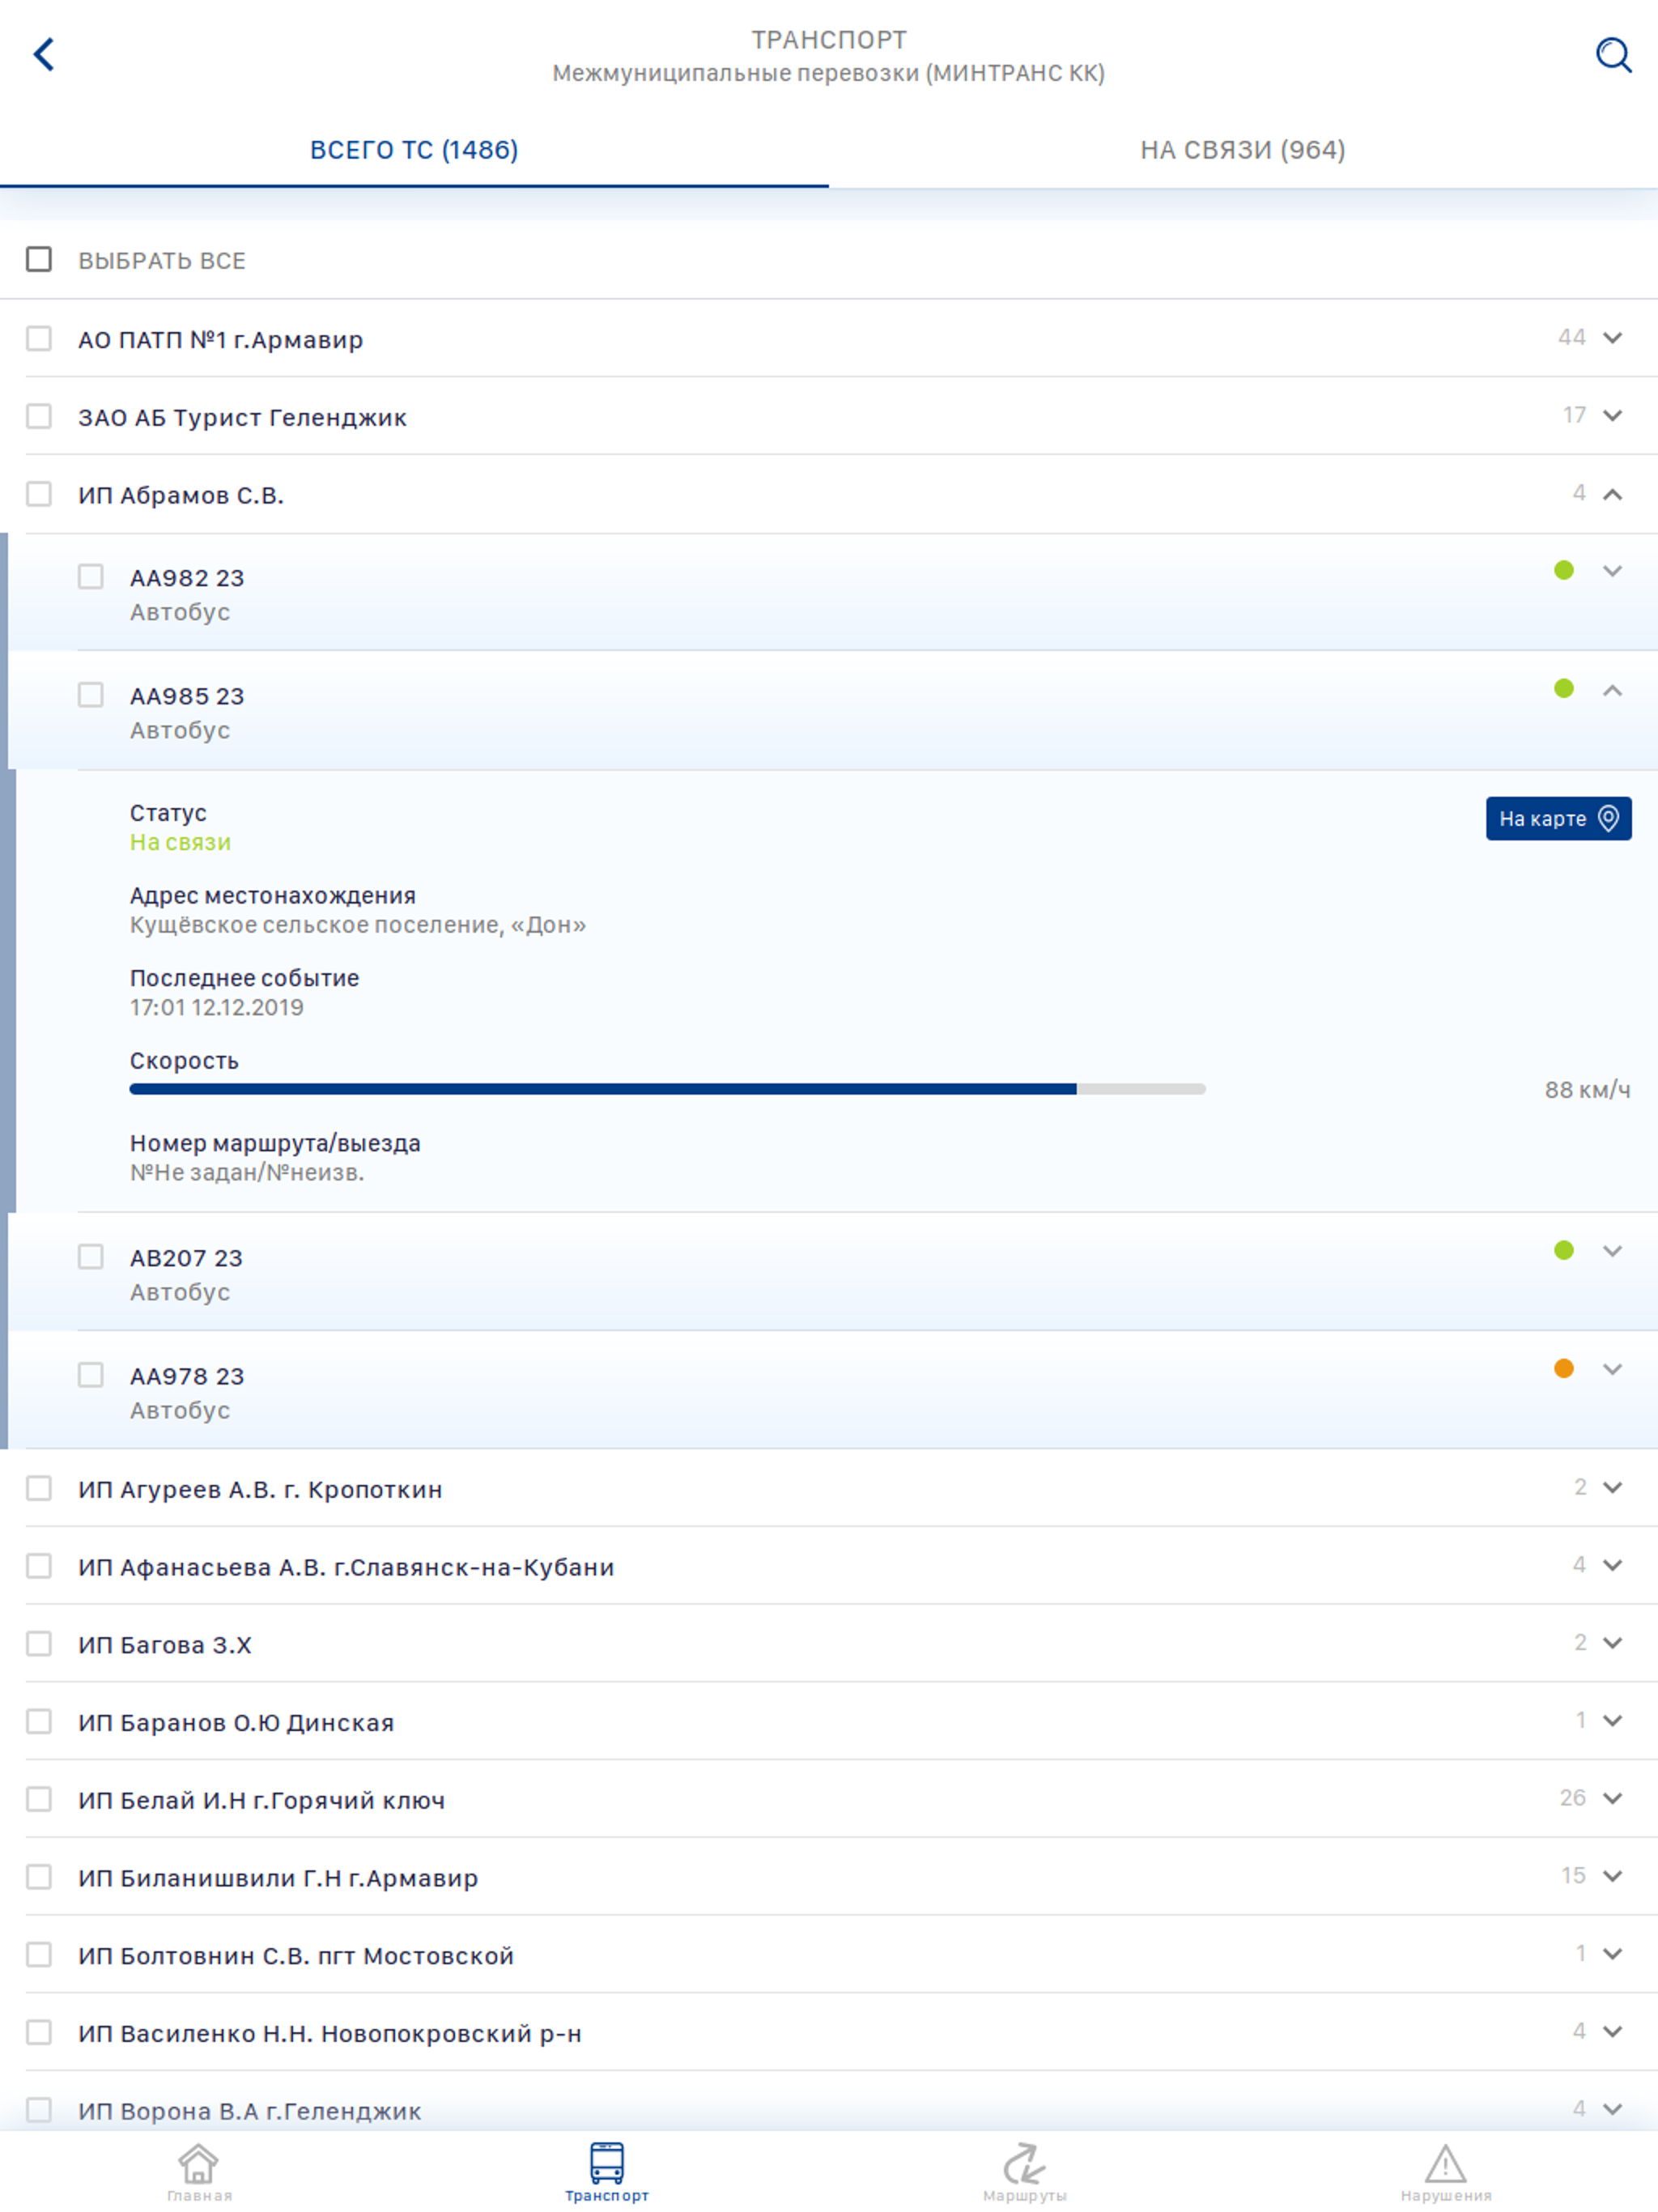Click the Скорость speed progress bar
This screenshot has width=1658, height=2212.
point(667,1089)
